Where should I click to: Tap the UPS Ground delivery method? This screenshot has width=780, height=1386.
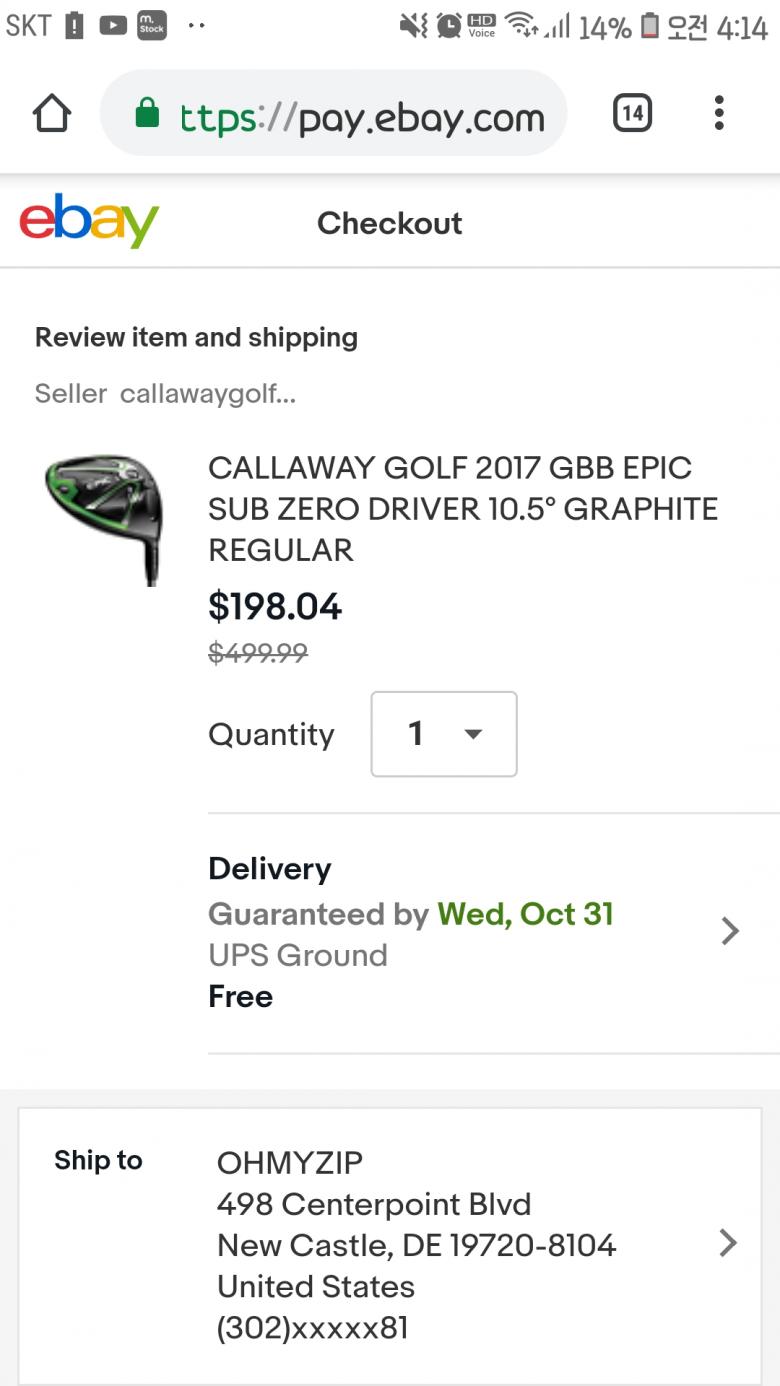coord(298,955)
